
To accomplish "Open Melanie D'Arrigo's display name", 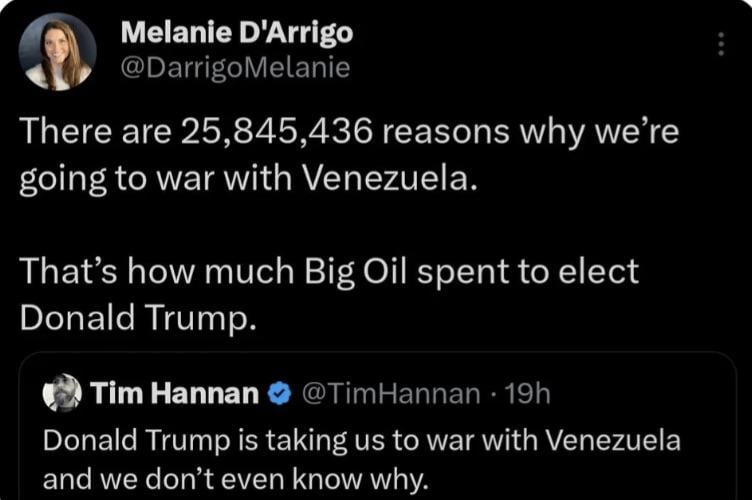I will point(236,33).
